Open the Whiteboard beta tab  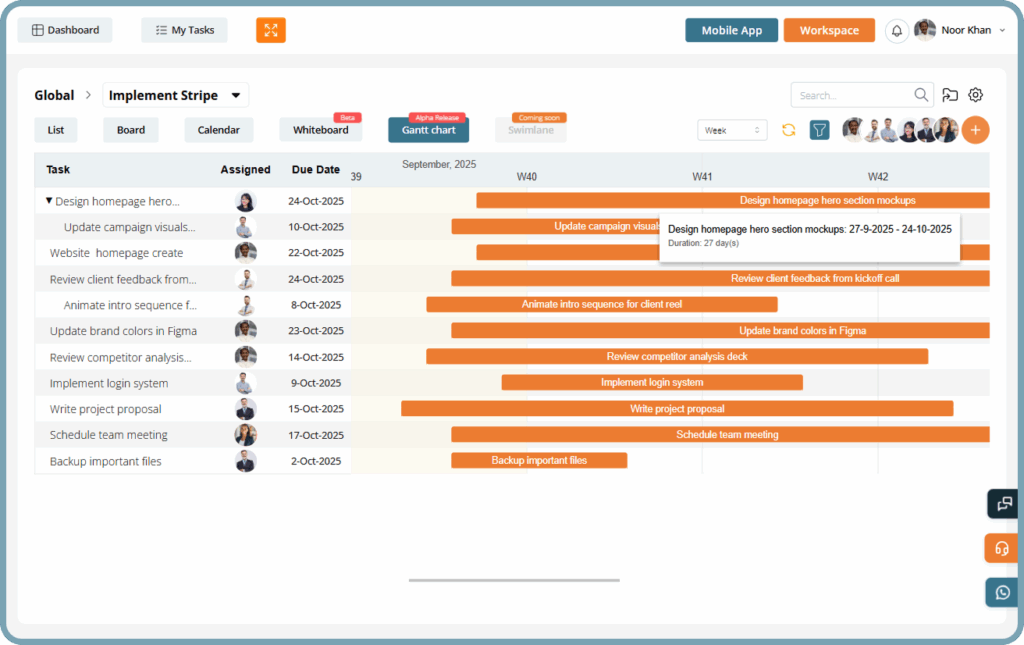[320, 130]
